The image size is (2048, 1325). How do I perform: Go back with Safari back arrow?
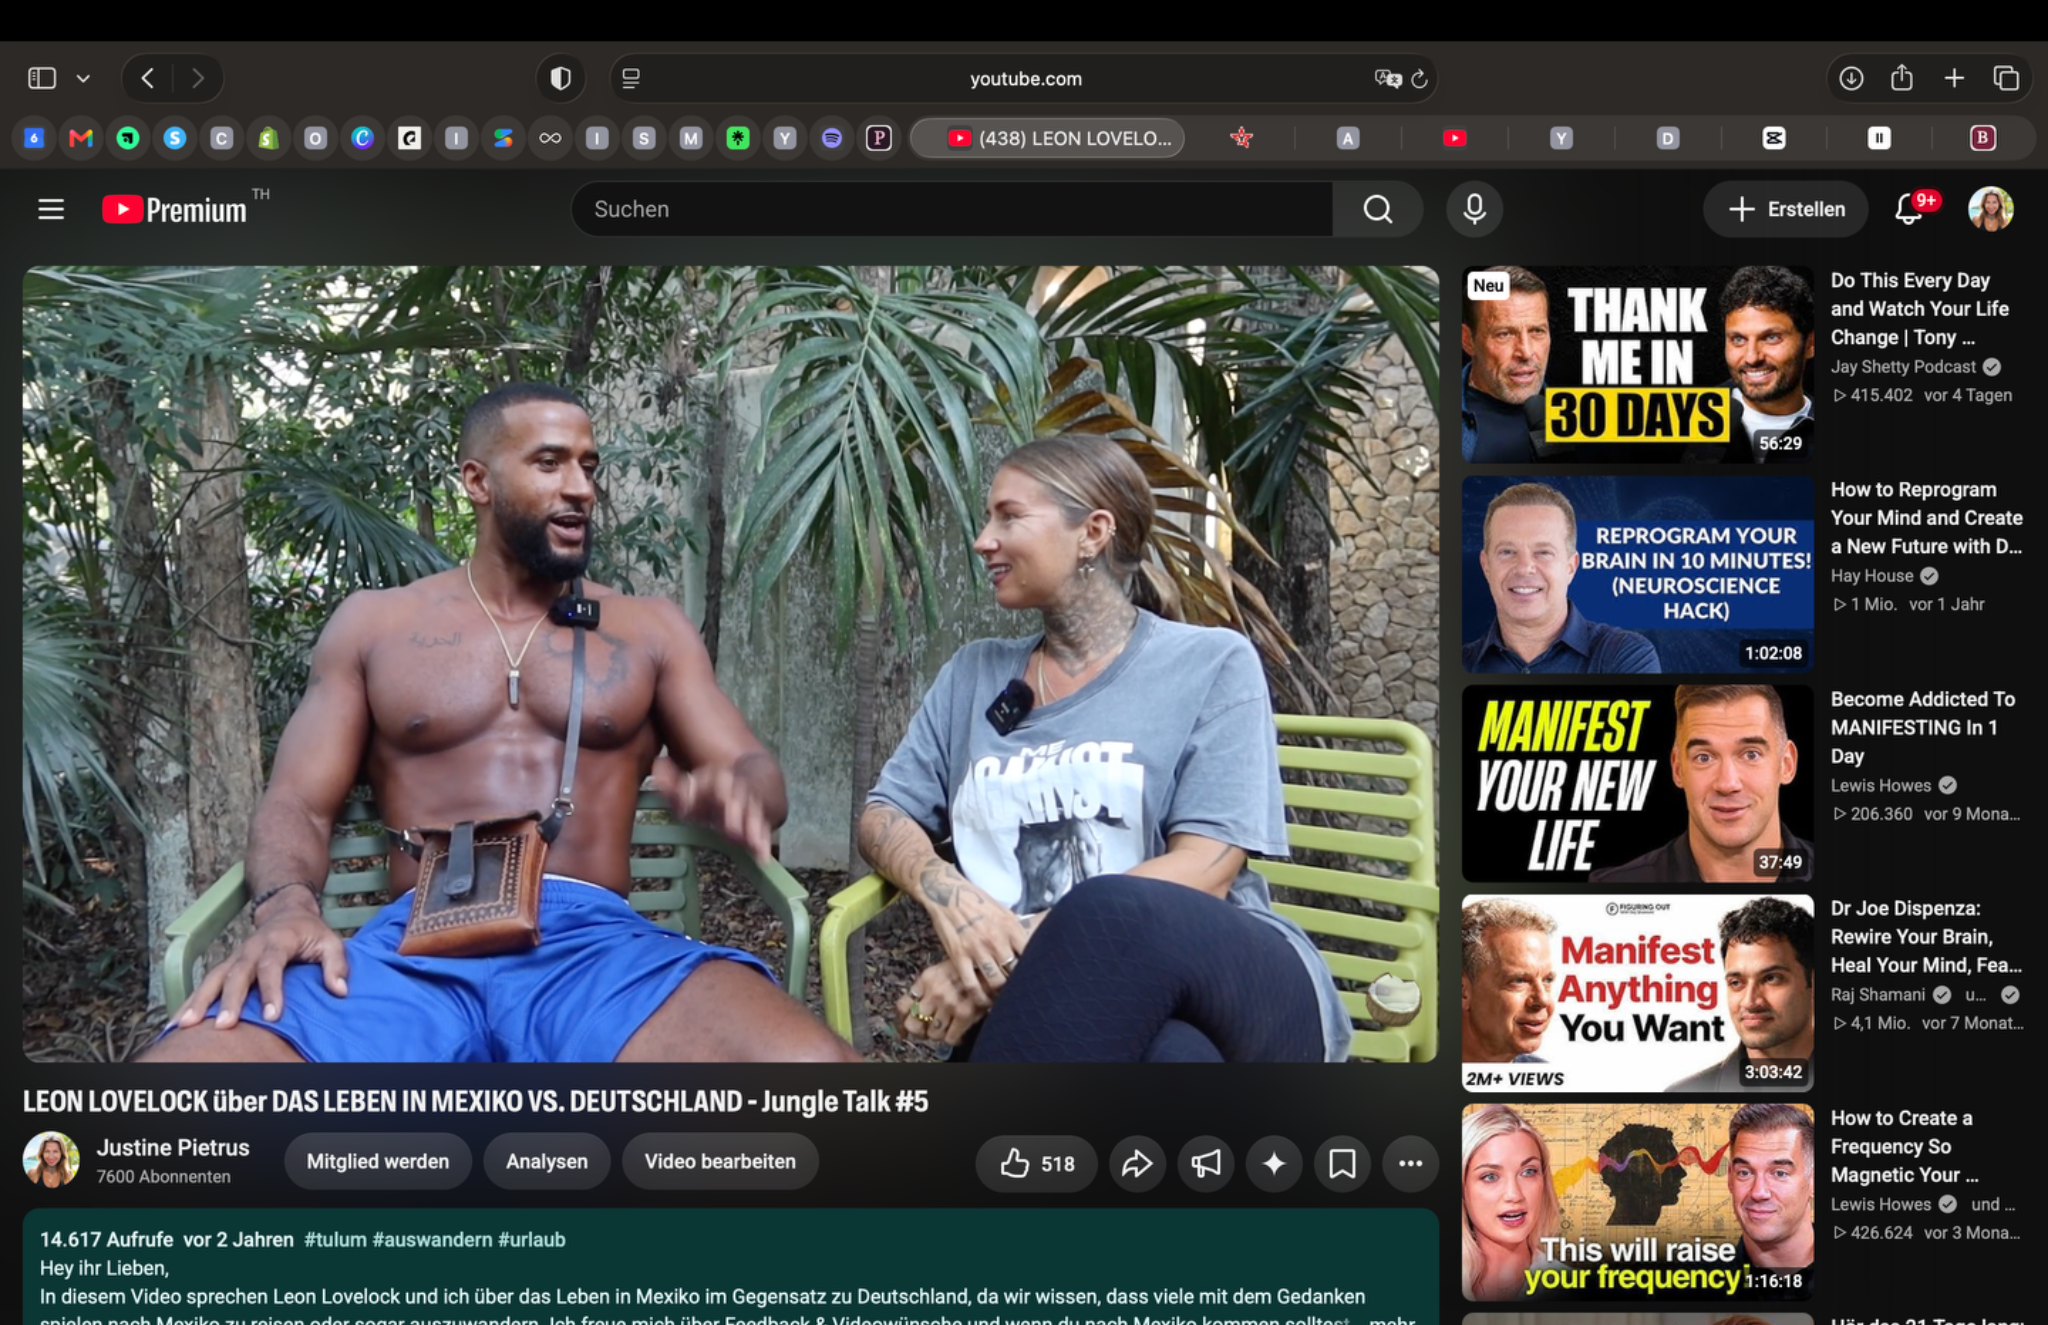tap(148, 78)
